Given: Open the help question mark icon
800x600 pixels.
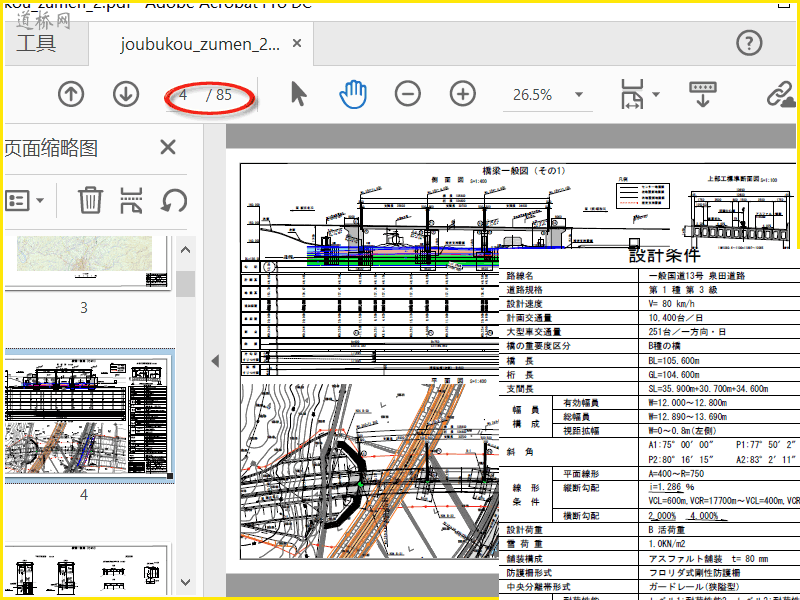Looking at the screenshot, I should click(749, 43).
